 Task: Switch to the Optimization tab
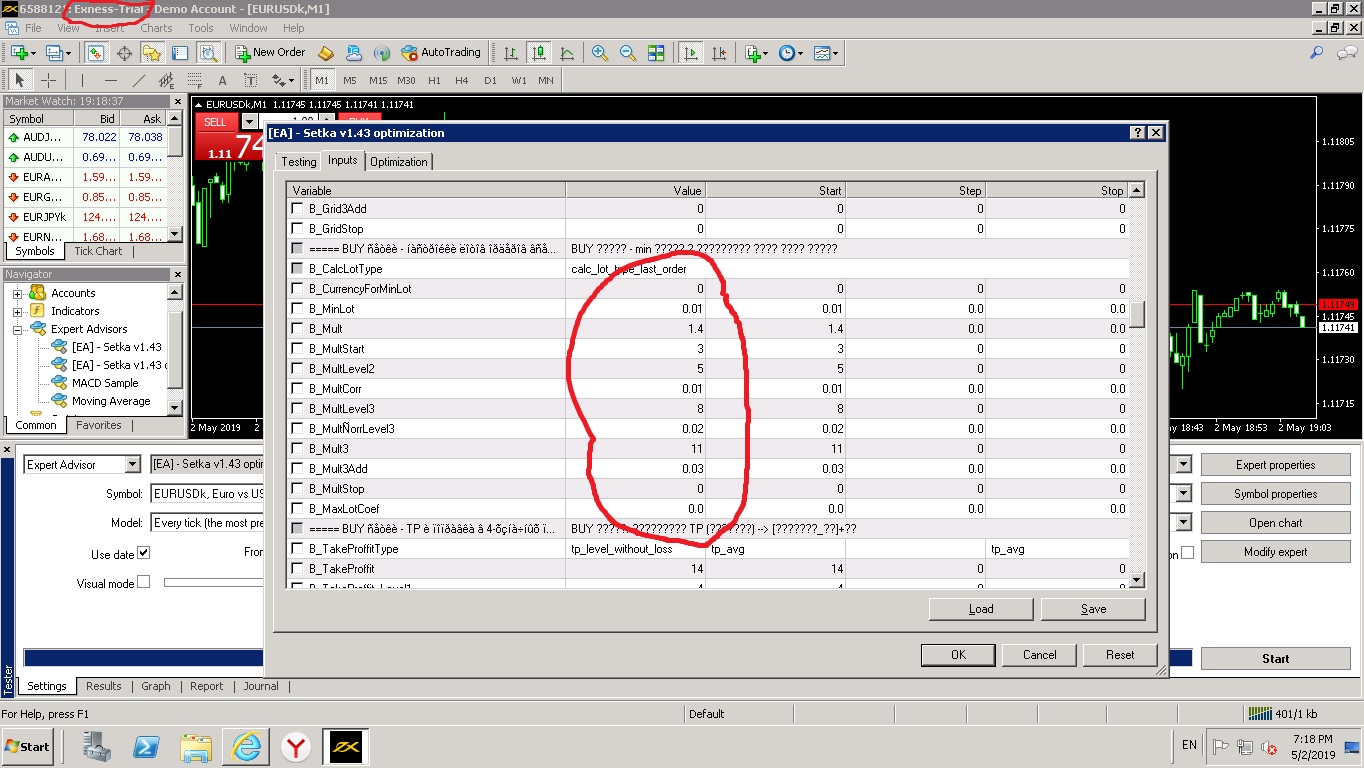(x=399, y=162)
